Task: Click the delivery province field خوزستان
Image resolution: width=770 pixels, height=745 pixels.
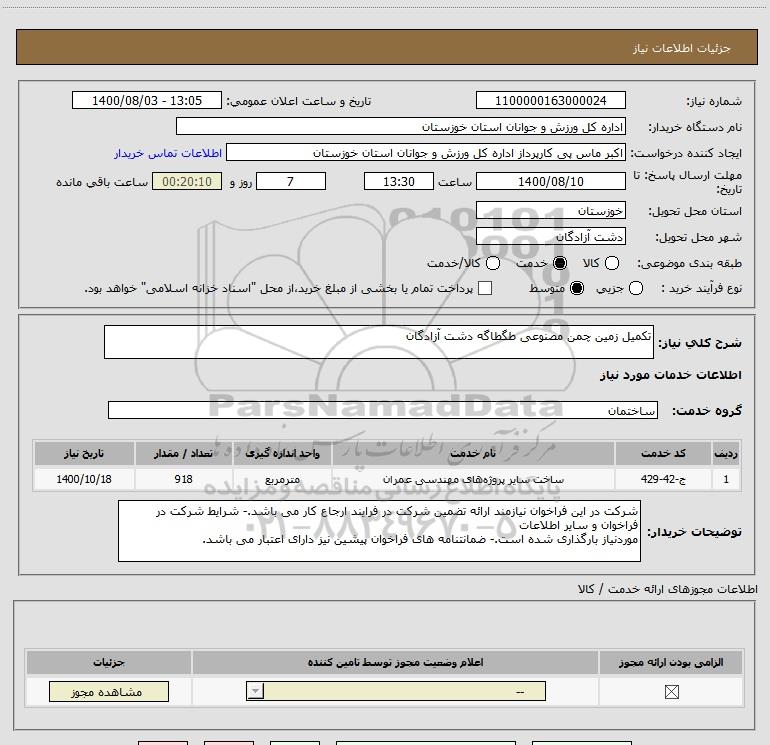Action: tap(550, 210)
